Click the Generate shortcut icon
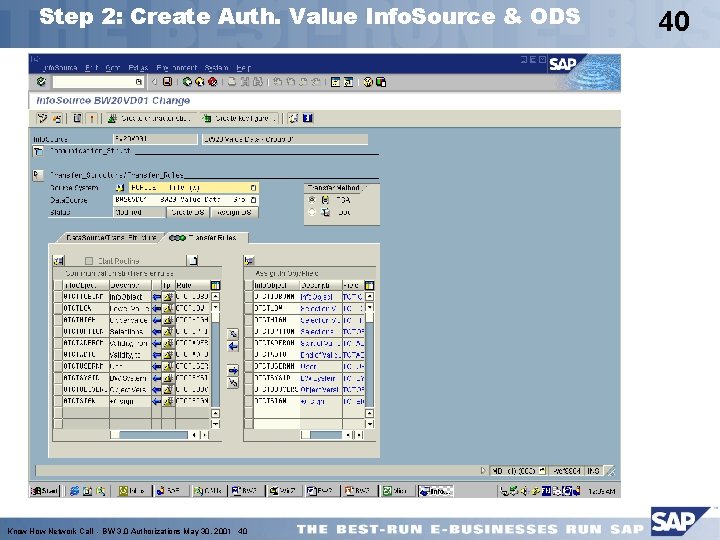The image size is (720, 540). (349, 82)
